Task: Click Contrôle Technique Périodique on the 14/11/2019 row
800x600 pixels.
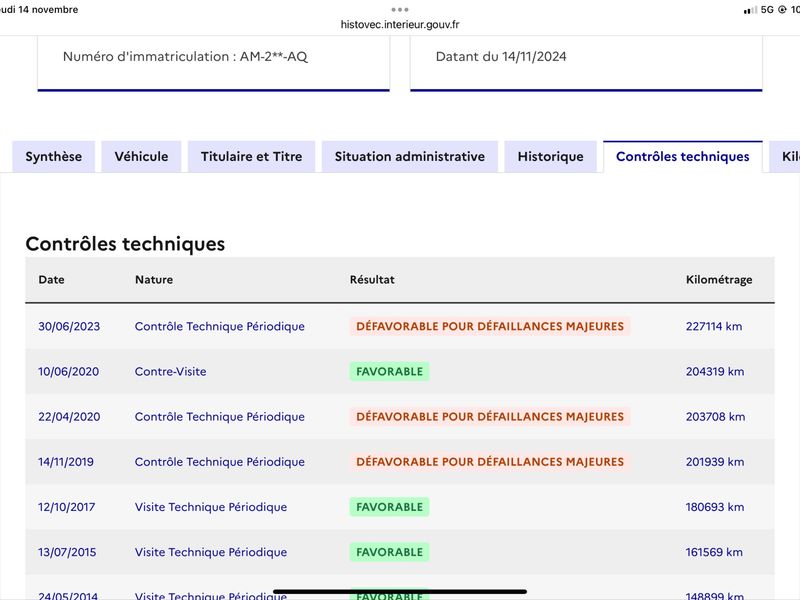Action: [220, 462]
